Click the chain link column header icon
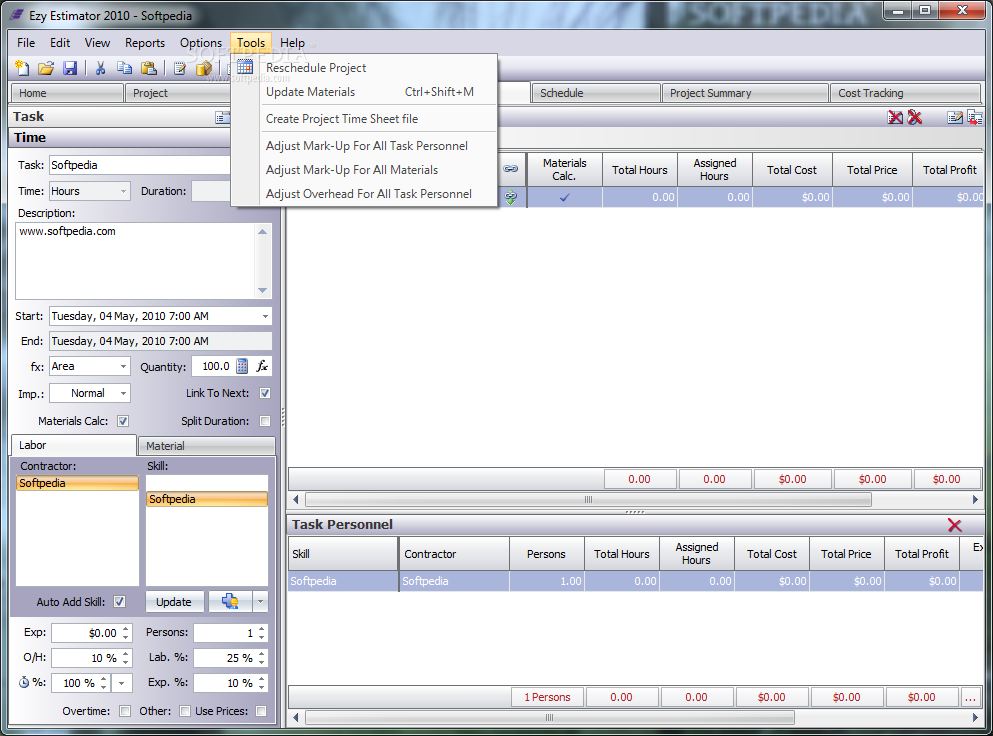 510,169
